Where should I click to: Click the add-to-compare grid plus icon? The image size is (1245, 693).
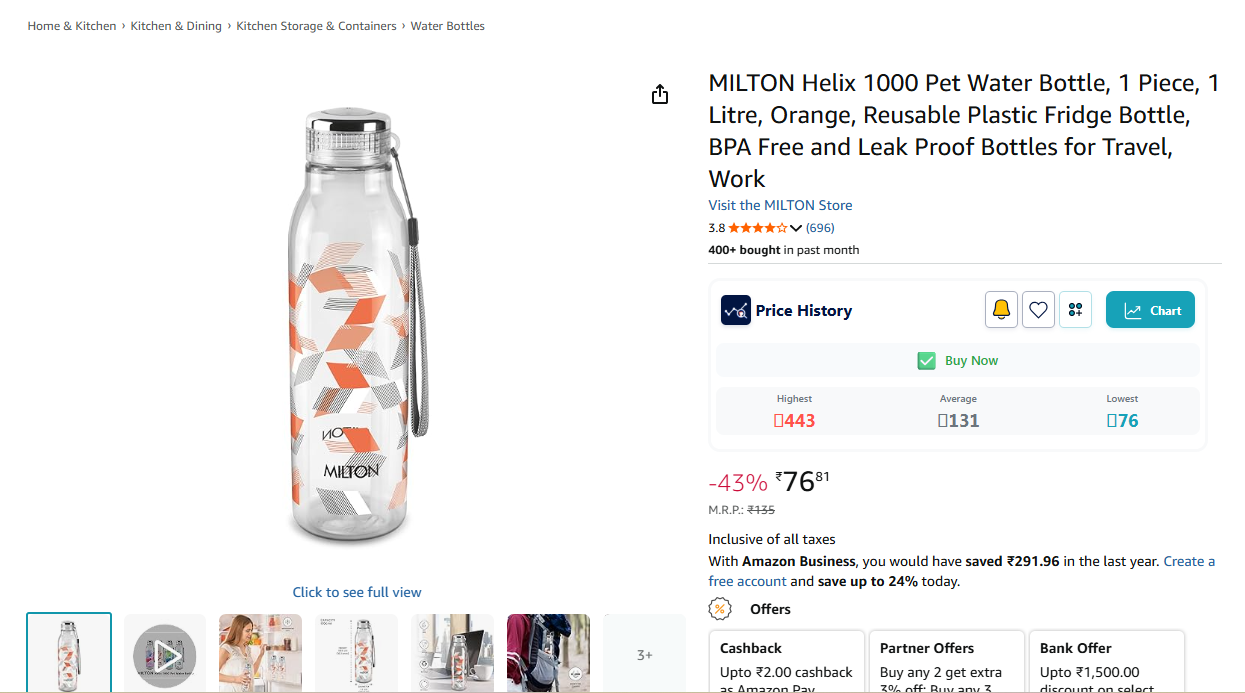1075,310
